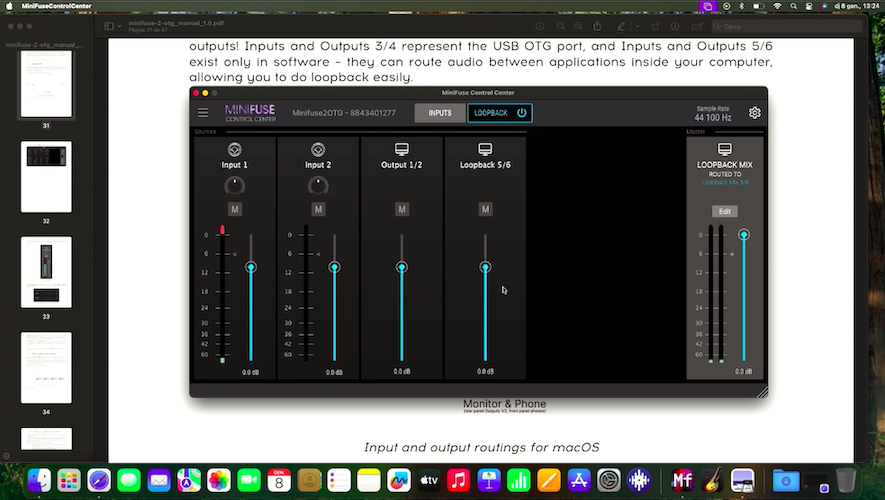Open the MiniFuse app in the Dock
The height and width of the screenshot is (500, 885).
click(x=683, y=481)
